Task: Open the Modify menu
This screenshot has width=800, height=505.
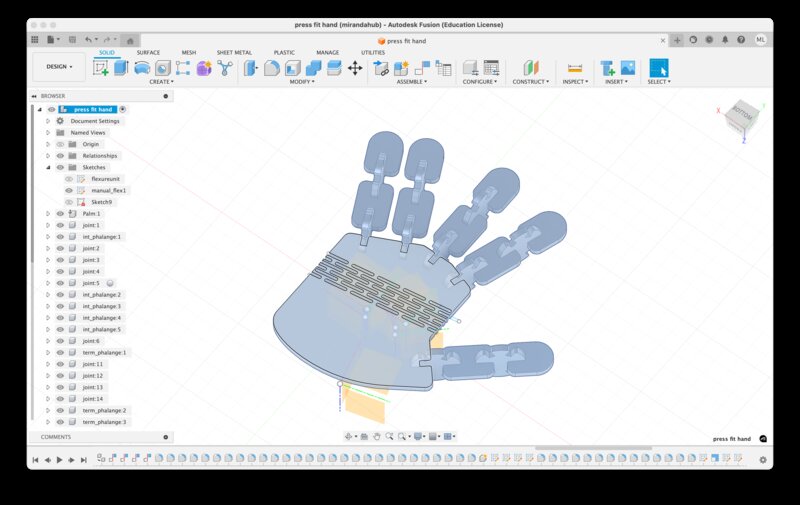Action: pos(302,82)
